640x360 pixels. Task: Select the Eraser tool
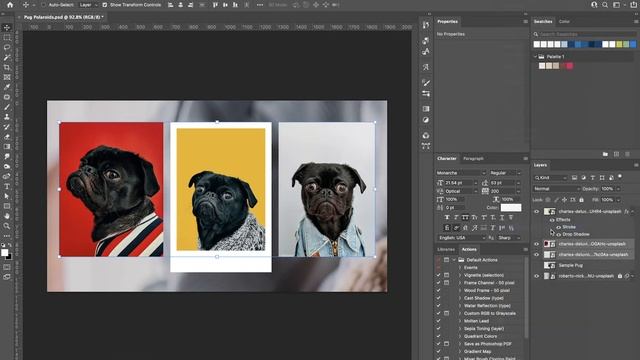[7, 137]
